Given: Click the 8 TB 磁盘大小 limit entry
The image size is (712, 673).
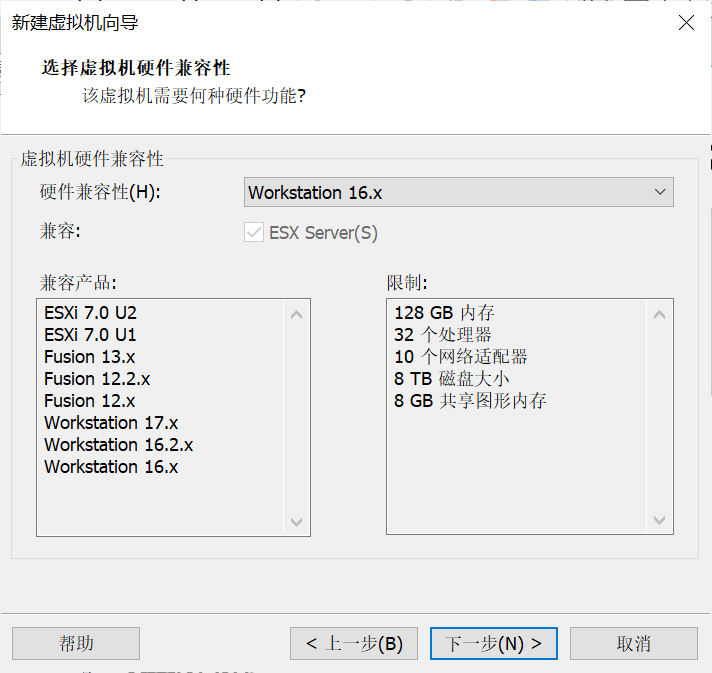Looking at the screenshot, I should [x=452, y=379].
